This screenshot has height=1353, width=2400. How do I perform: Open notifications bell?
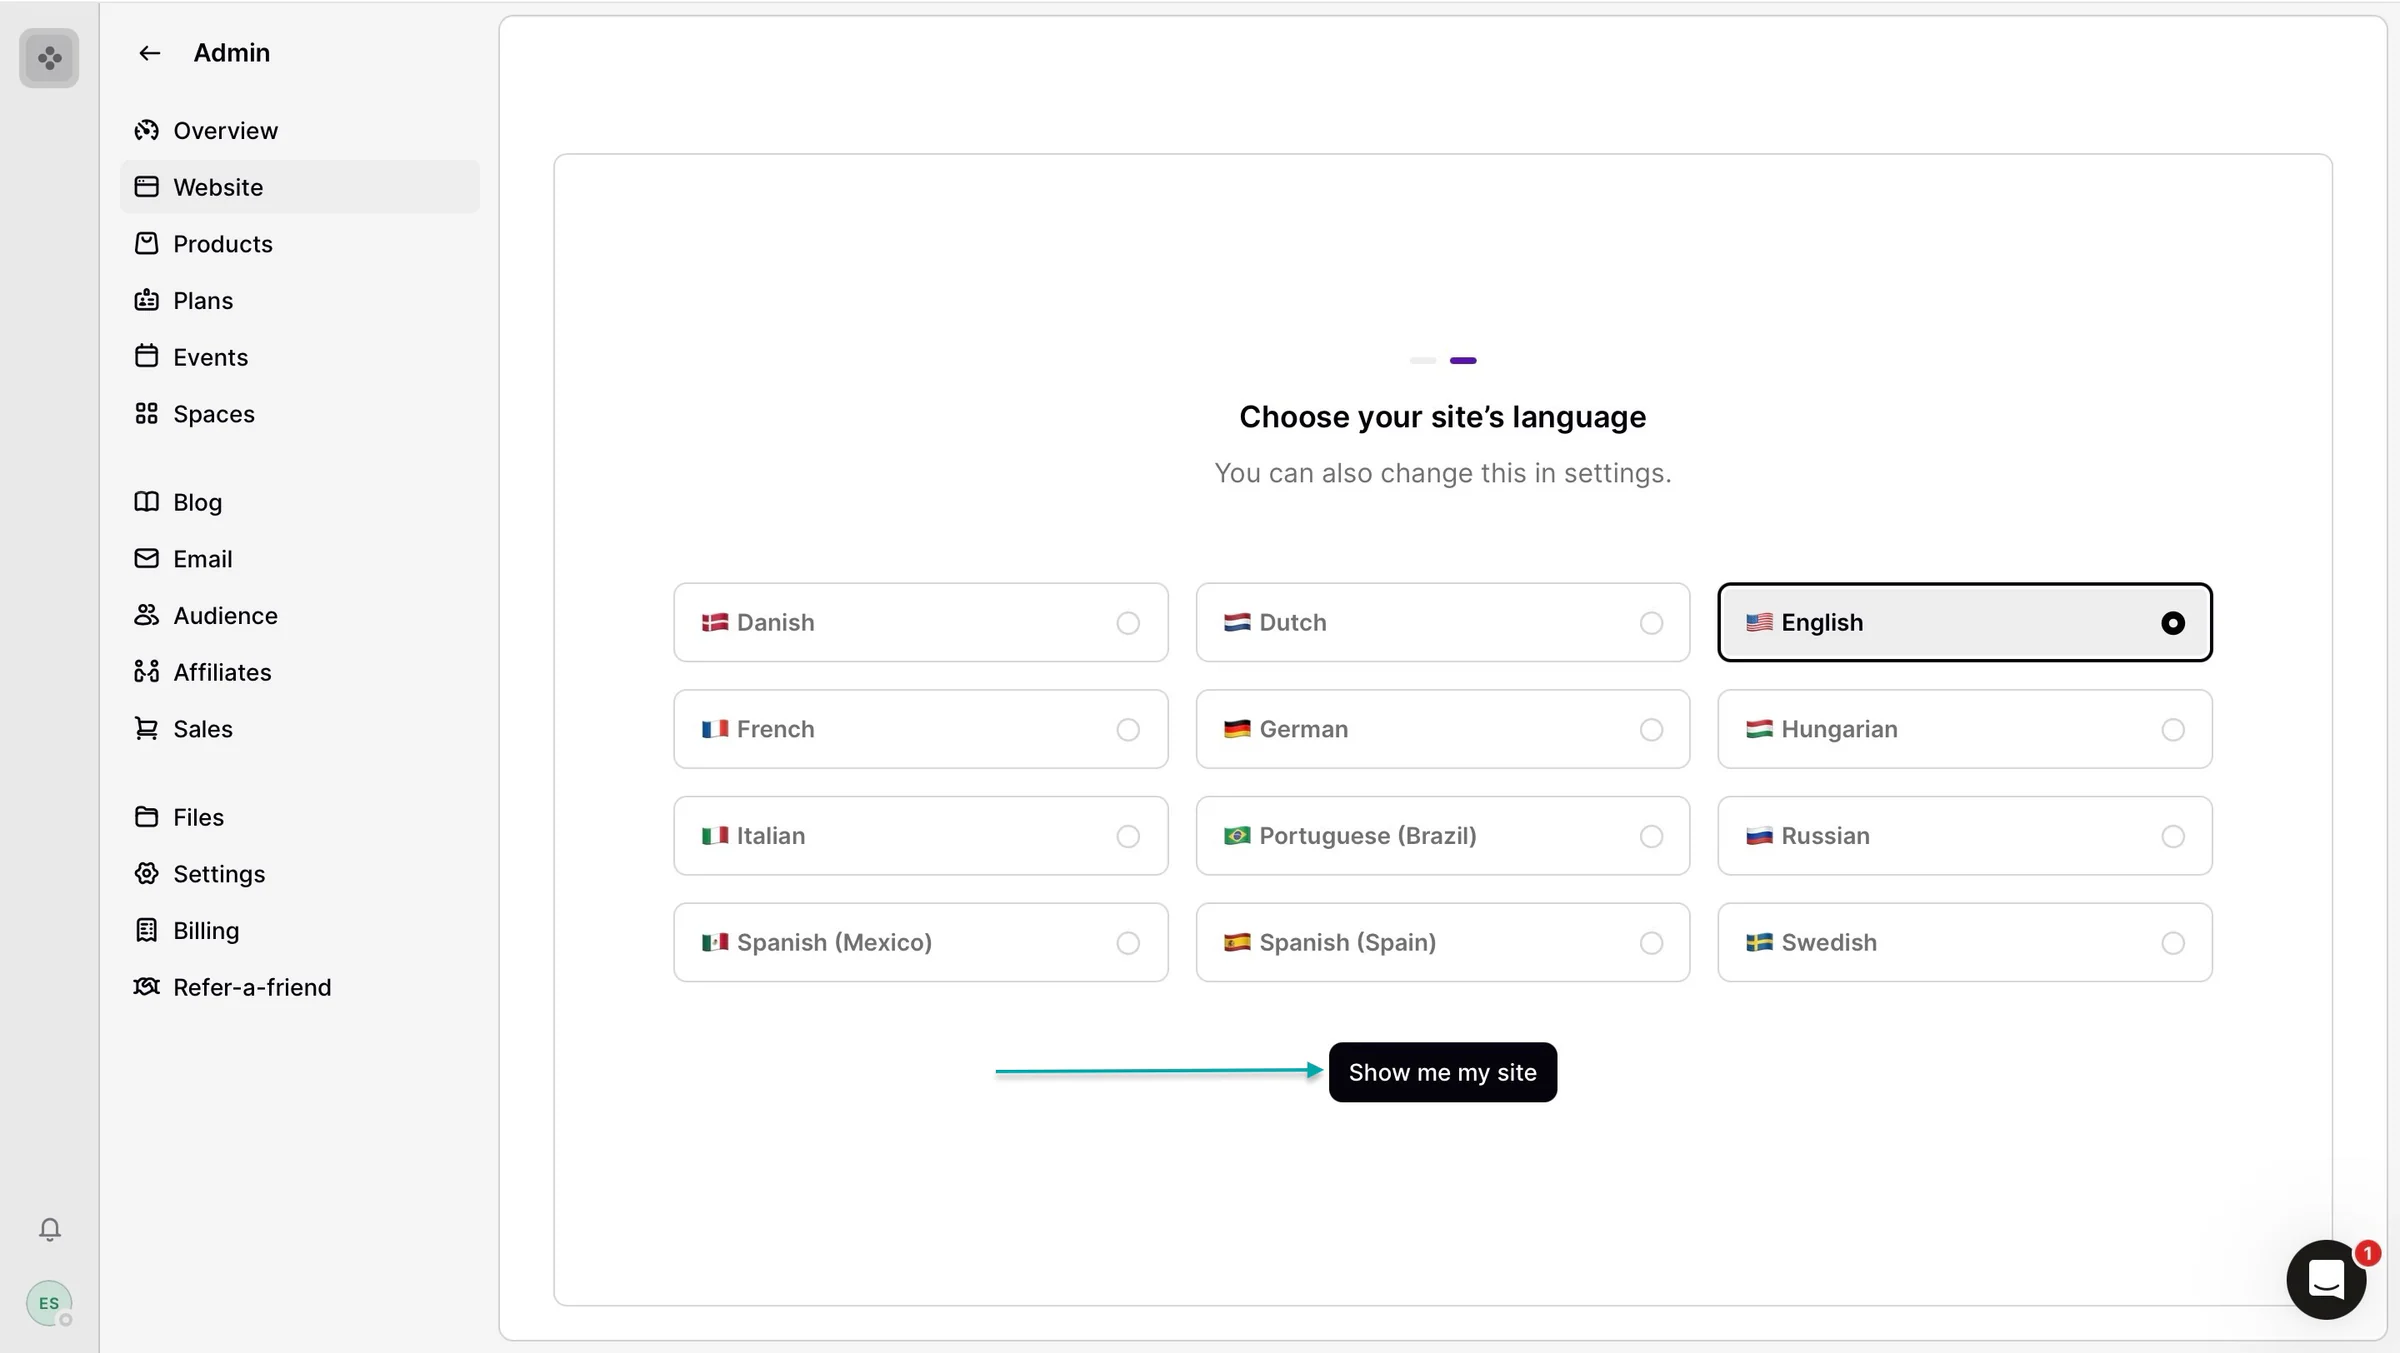49,1229
